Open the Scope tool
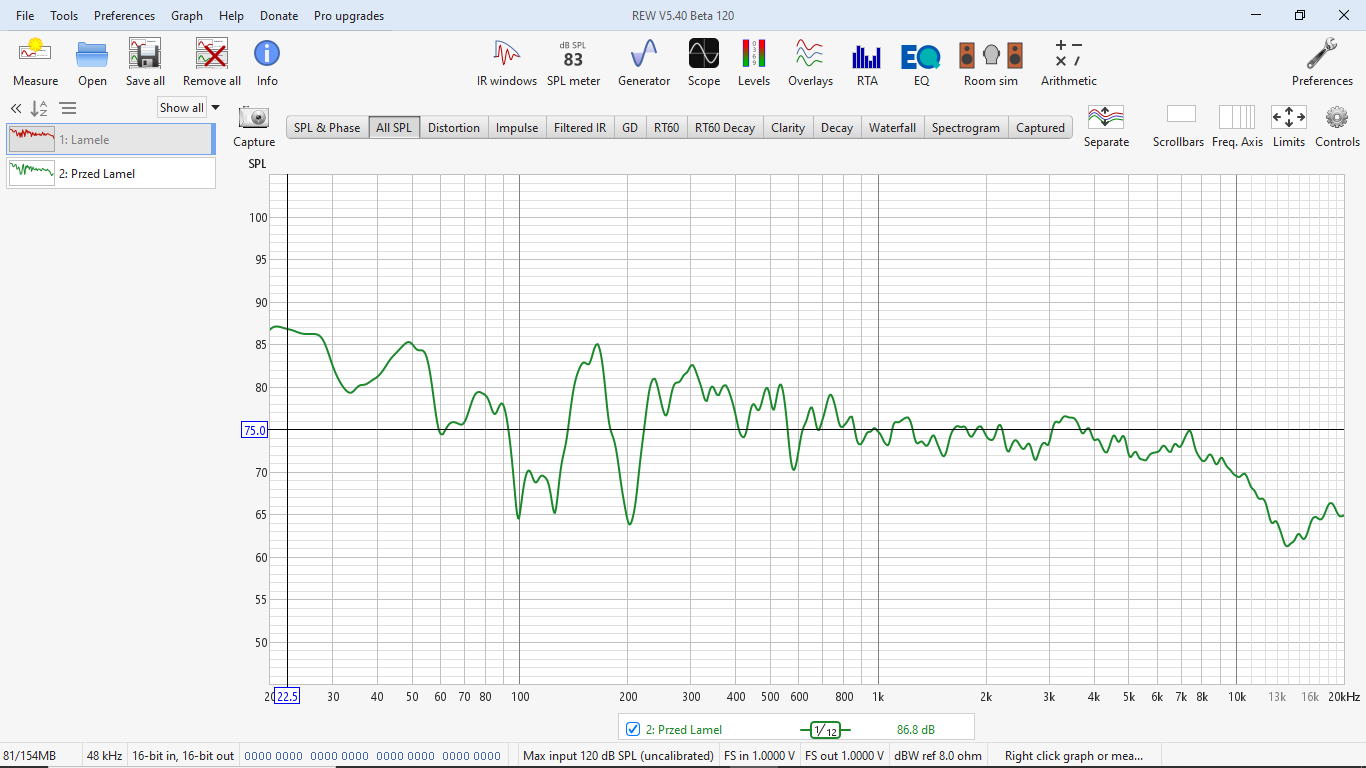Image resolution: width=1366 pixels, height=768 pixels. click(x=703, y=54)
